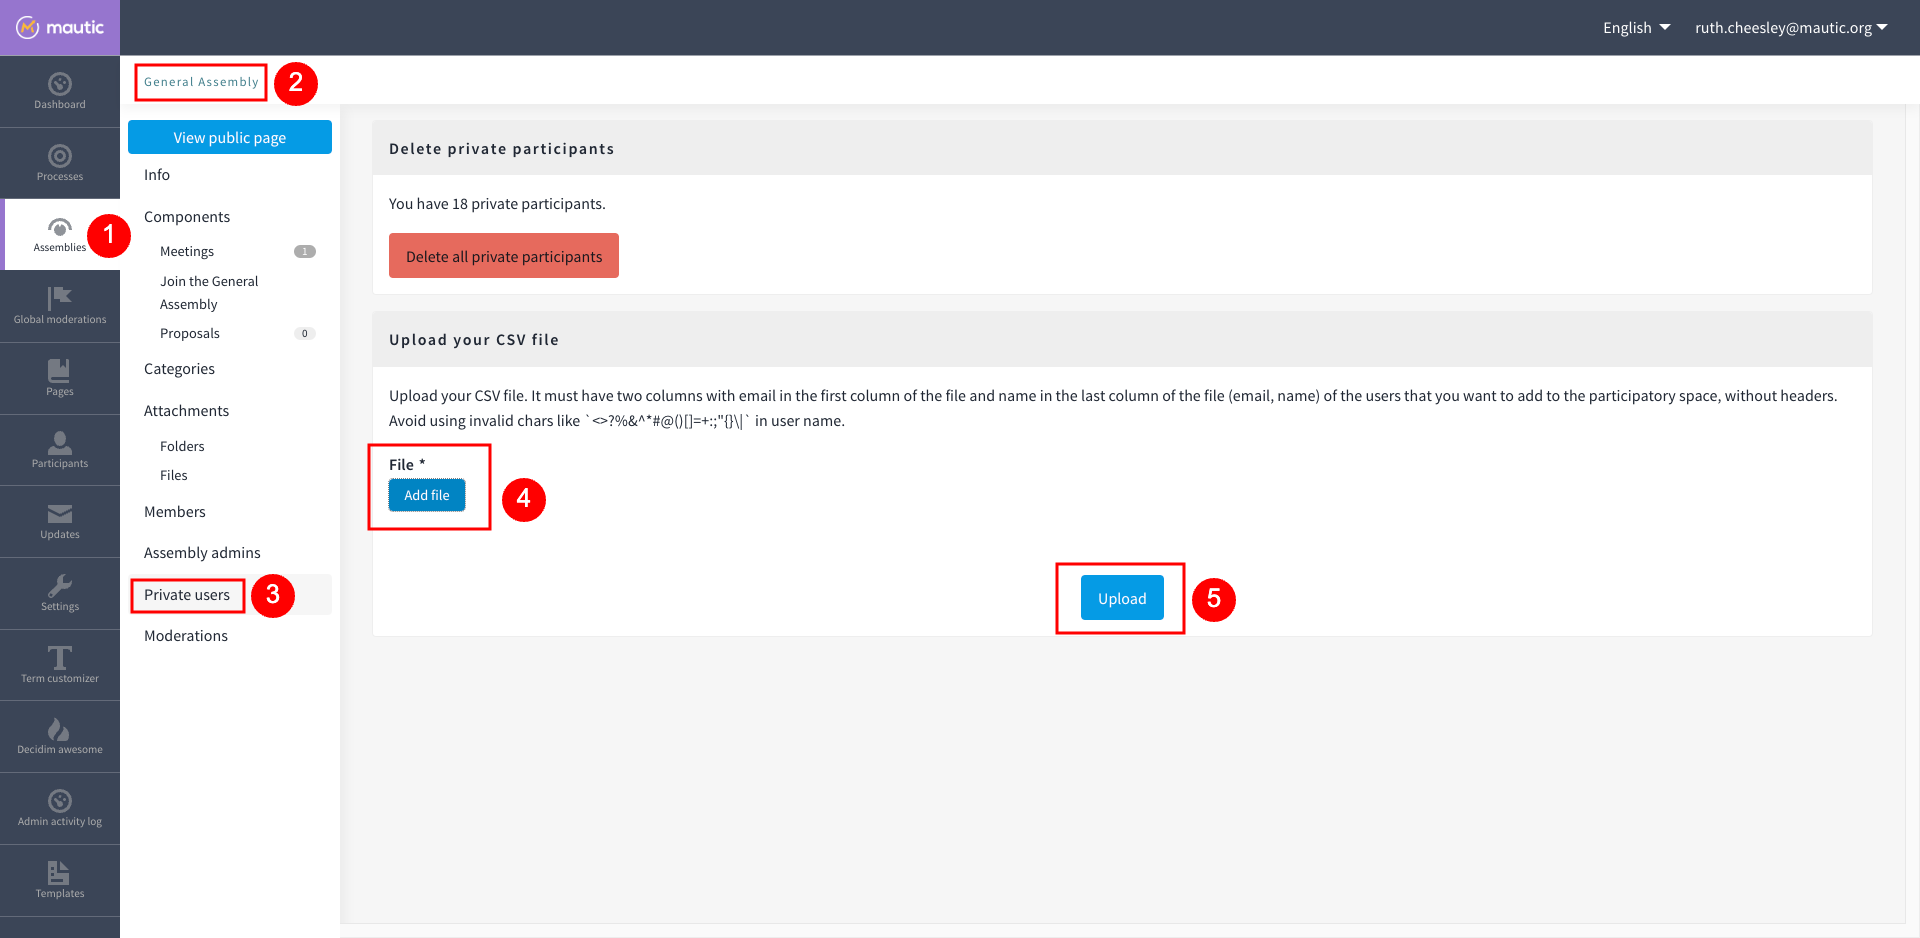Click the View public page button

pyautogui.click(x=230, y=138)
